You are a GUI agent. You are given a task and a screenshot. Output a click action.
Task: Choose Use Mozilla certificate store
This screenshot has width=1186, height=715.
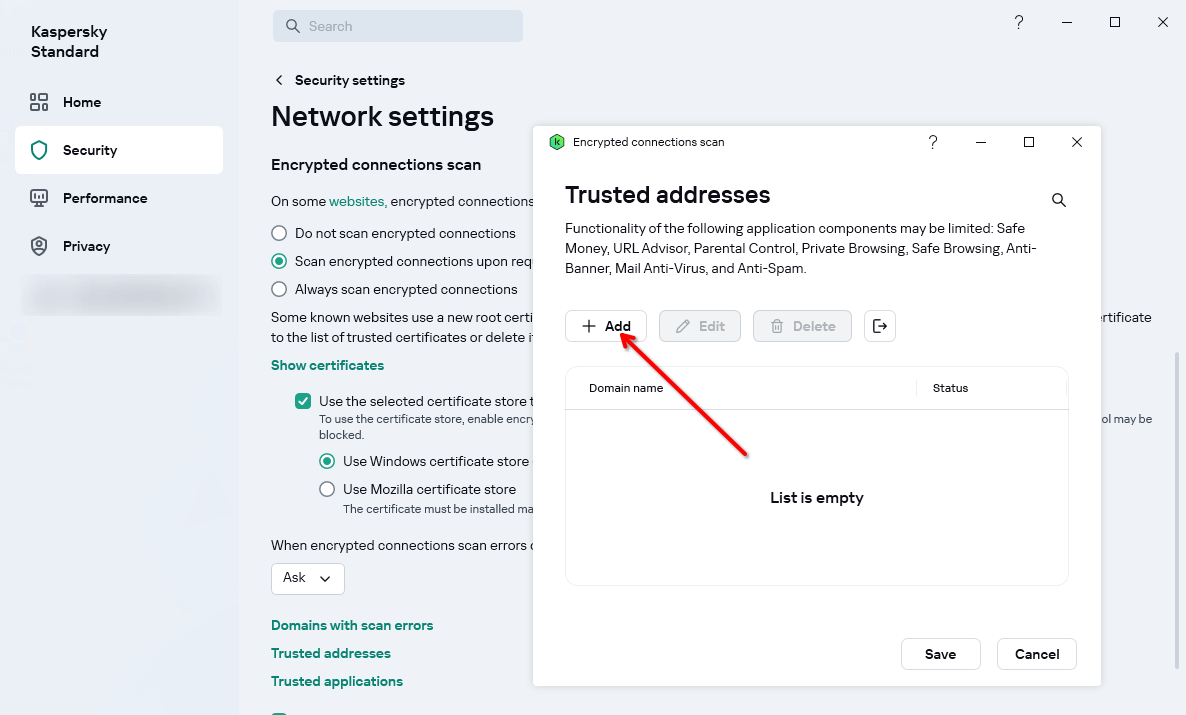point(327,489)
